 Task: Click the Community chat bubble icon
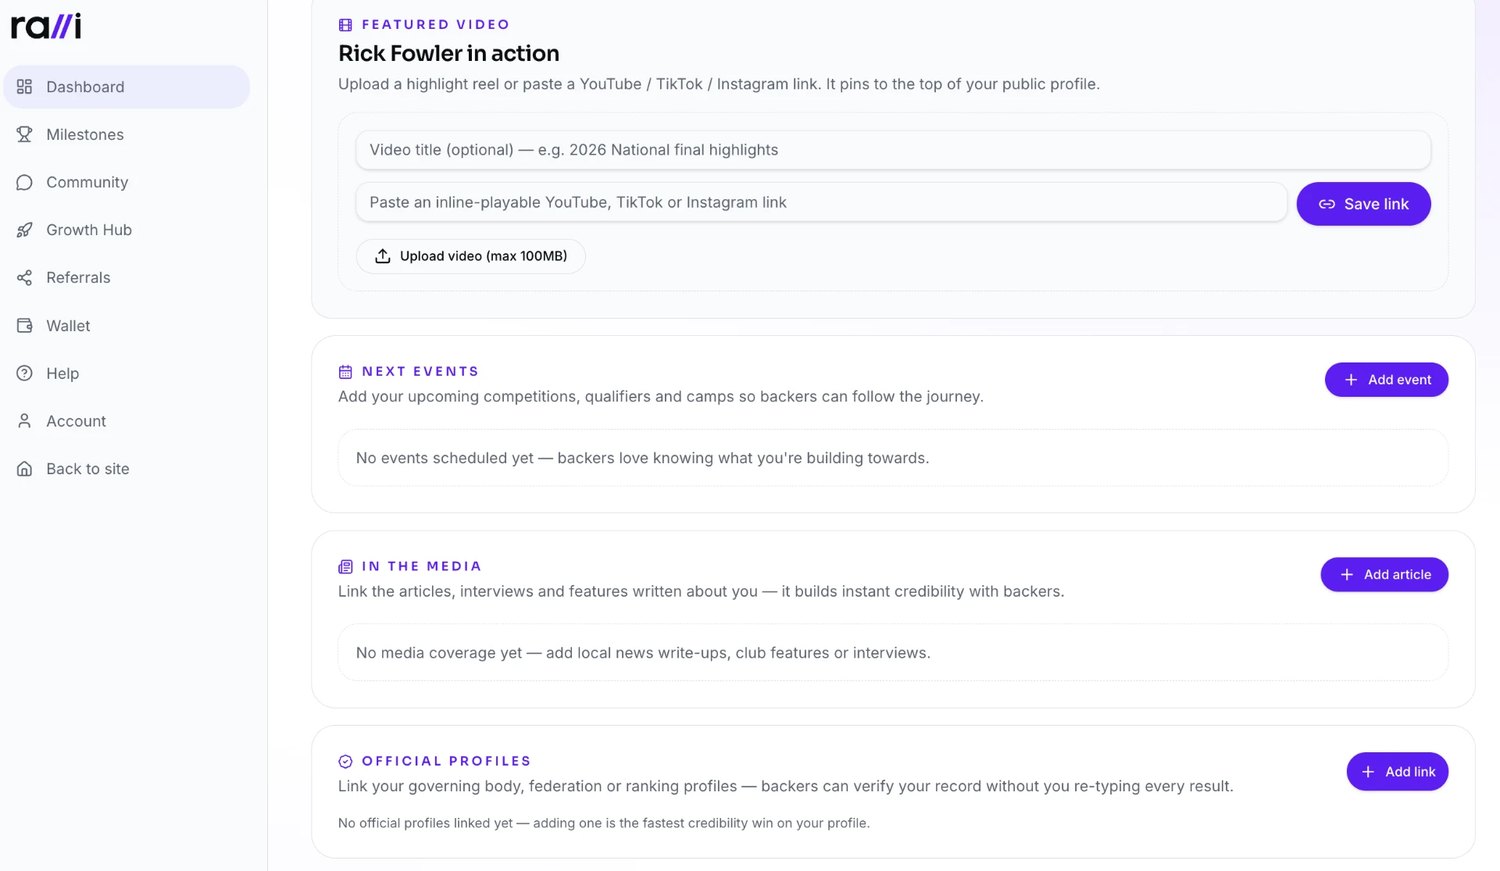pyautogui.click(x=25, y=182)
